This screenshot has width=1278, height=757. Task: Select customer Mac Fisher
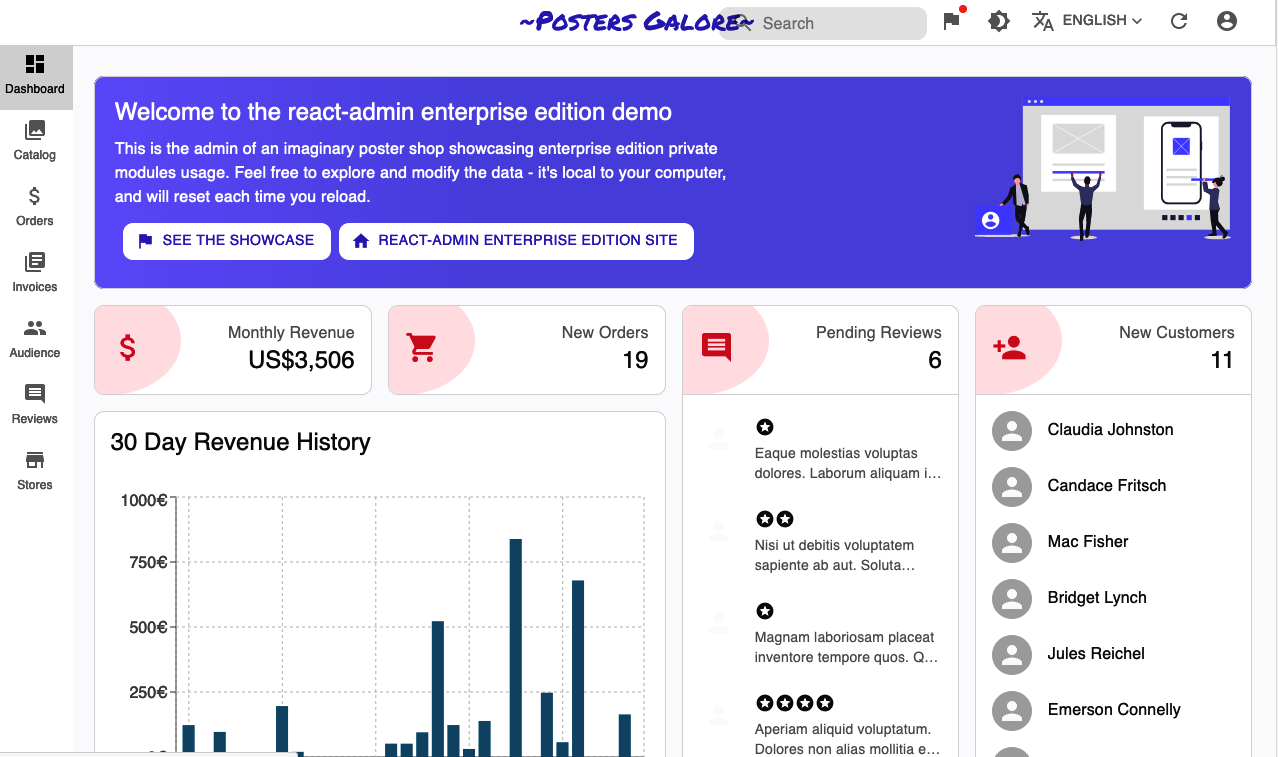point(1113,542)
